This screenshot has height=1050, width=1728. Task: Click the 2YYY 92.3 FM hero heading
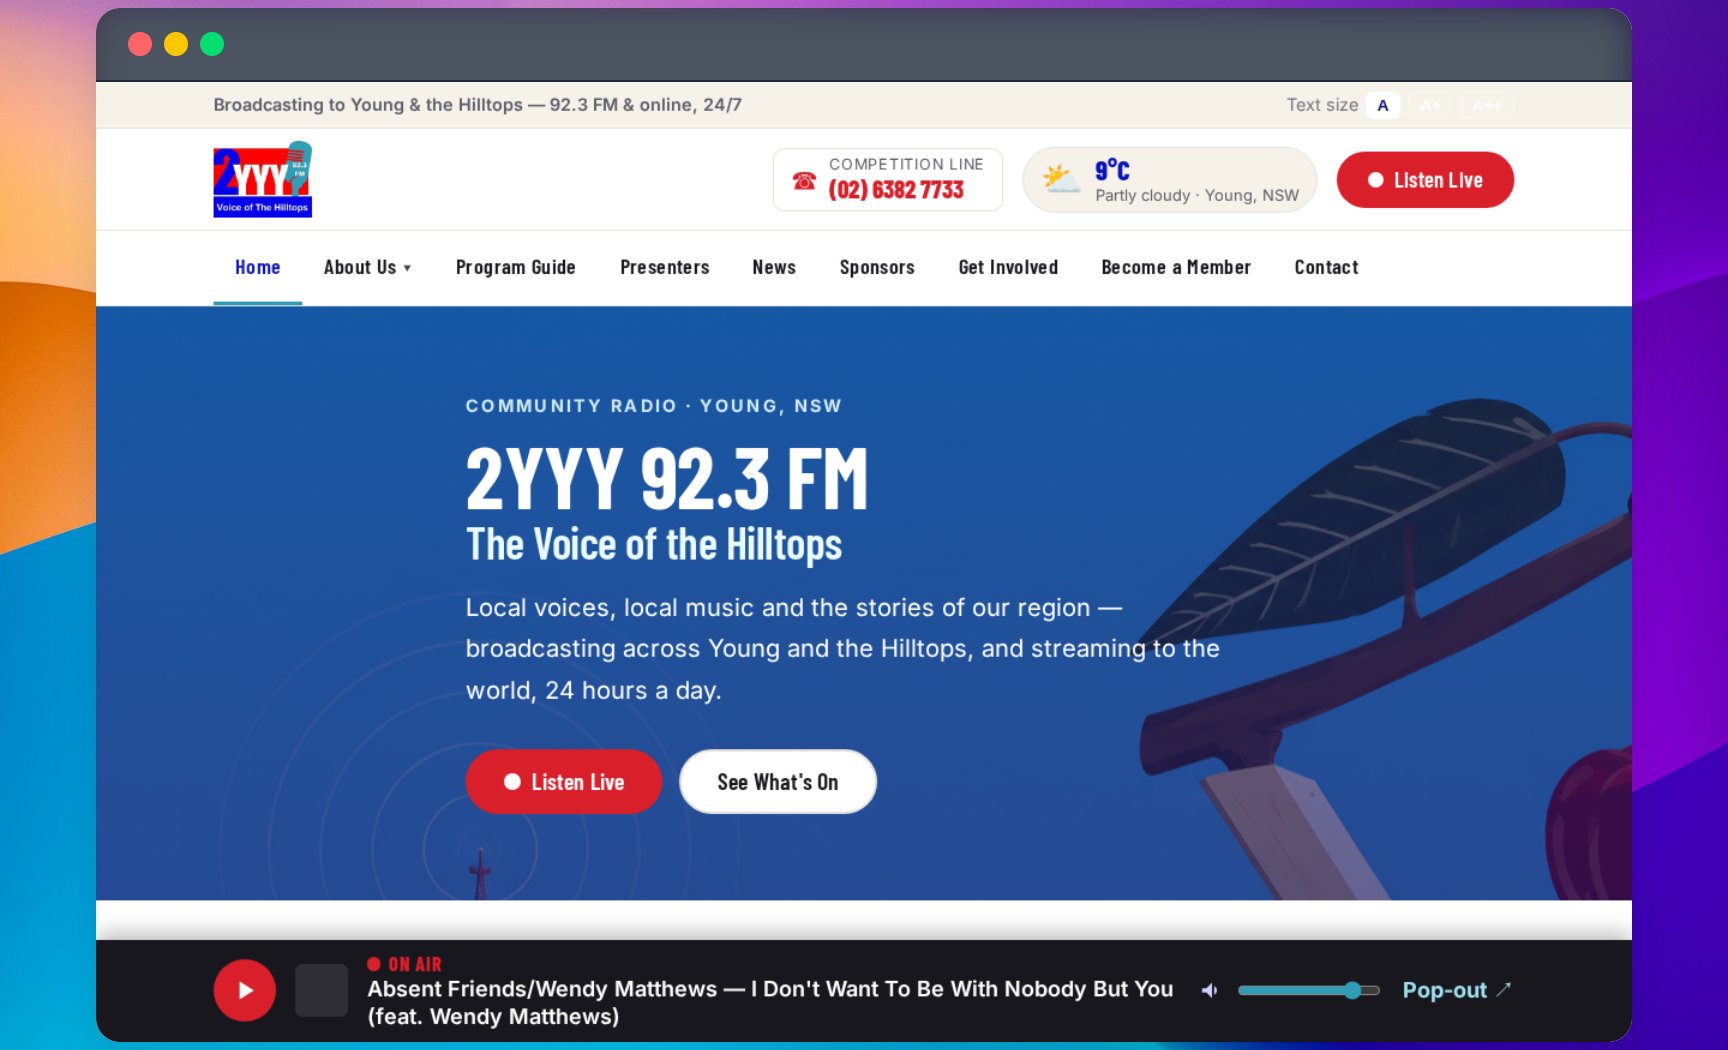[667, 479]
